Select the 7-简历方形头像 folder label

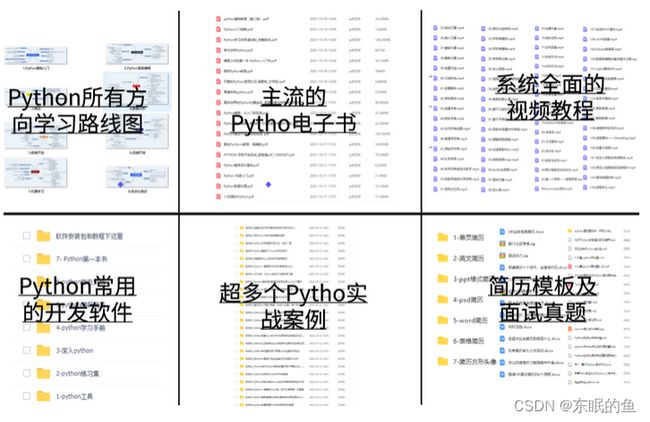(x=475, y=362)
